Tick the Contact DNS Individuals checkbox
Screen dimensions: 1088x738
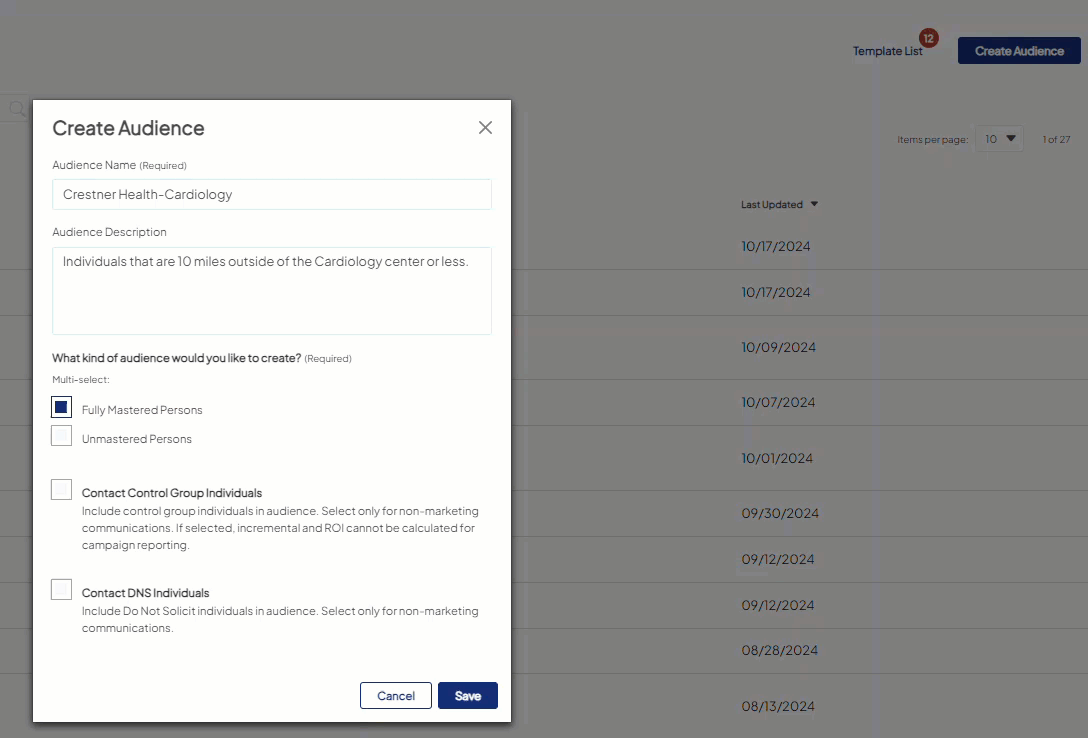(x=61, y=590)
